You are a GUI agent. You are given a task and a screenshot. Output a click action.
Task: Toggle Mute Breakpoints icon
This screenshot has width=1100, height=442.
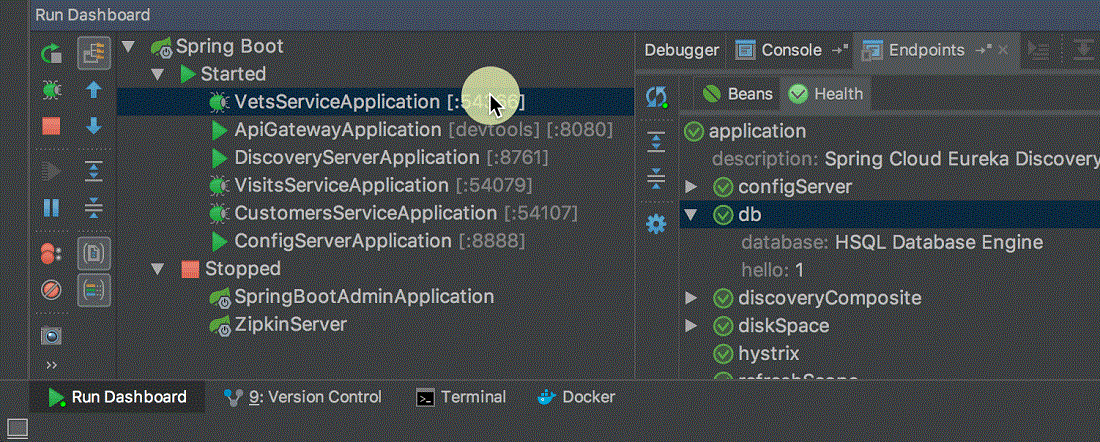pyautogui.click(x=51, y=289)
